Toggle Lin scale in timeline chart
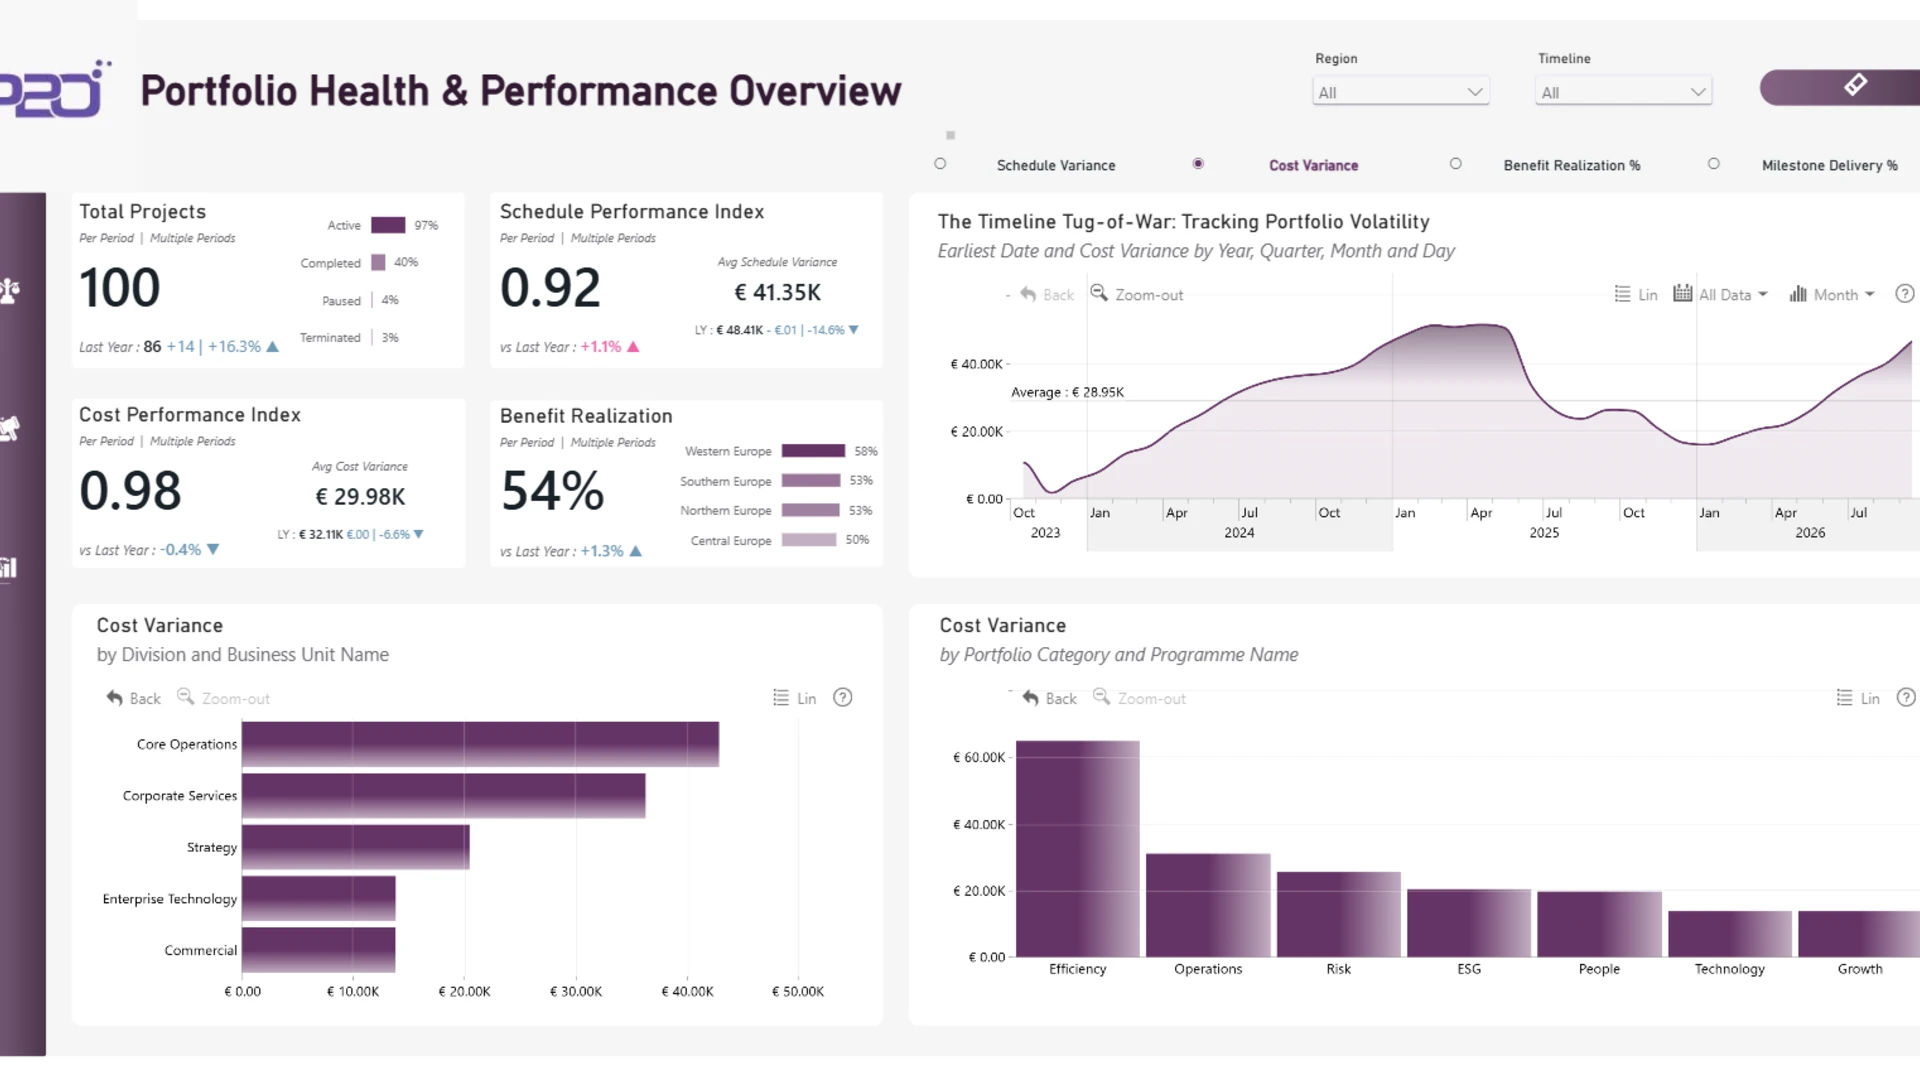The image size is (1920, 1080). (x=1636, y=294)
